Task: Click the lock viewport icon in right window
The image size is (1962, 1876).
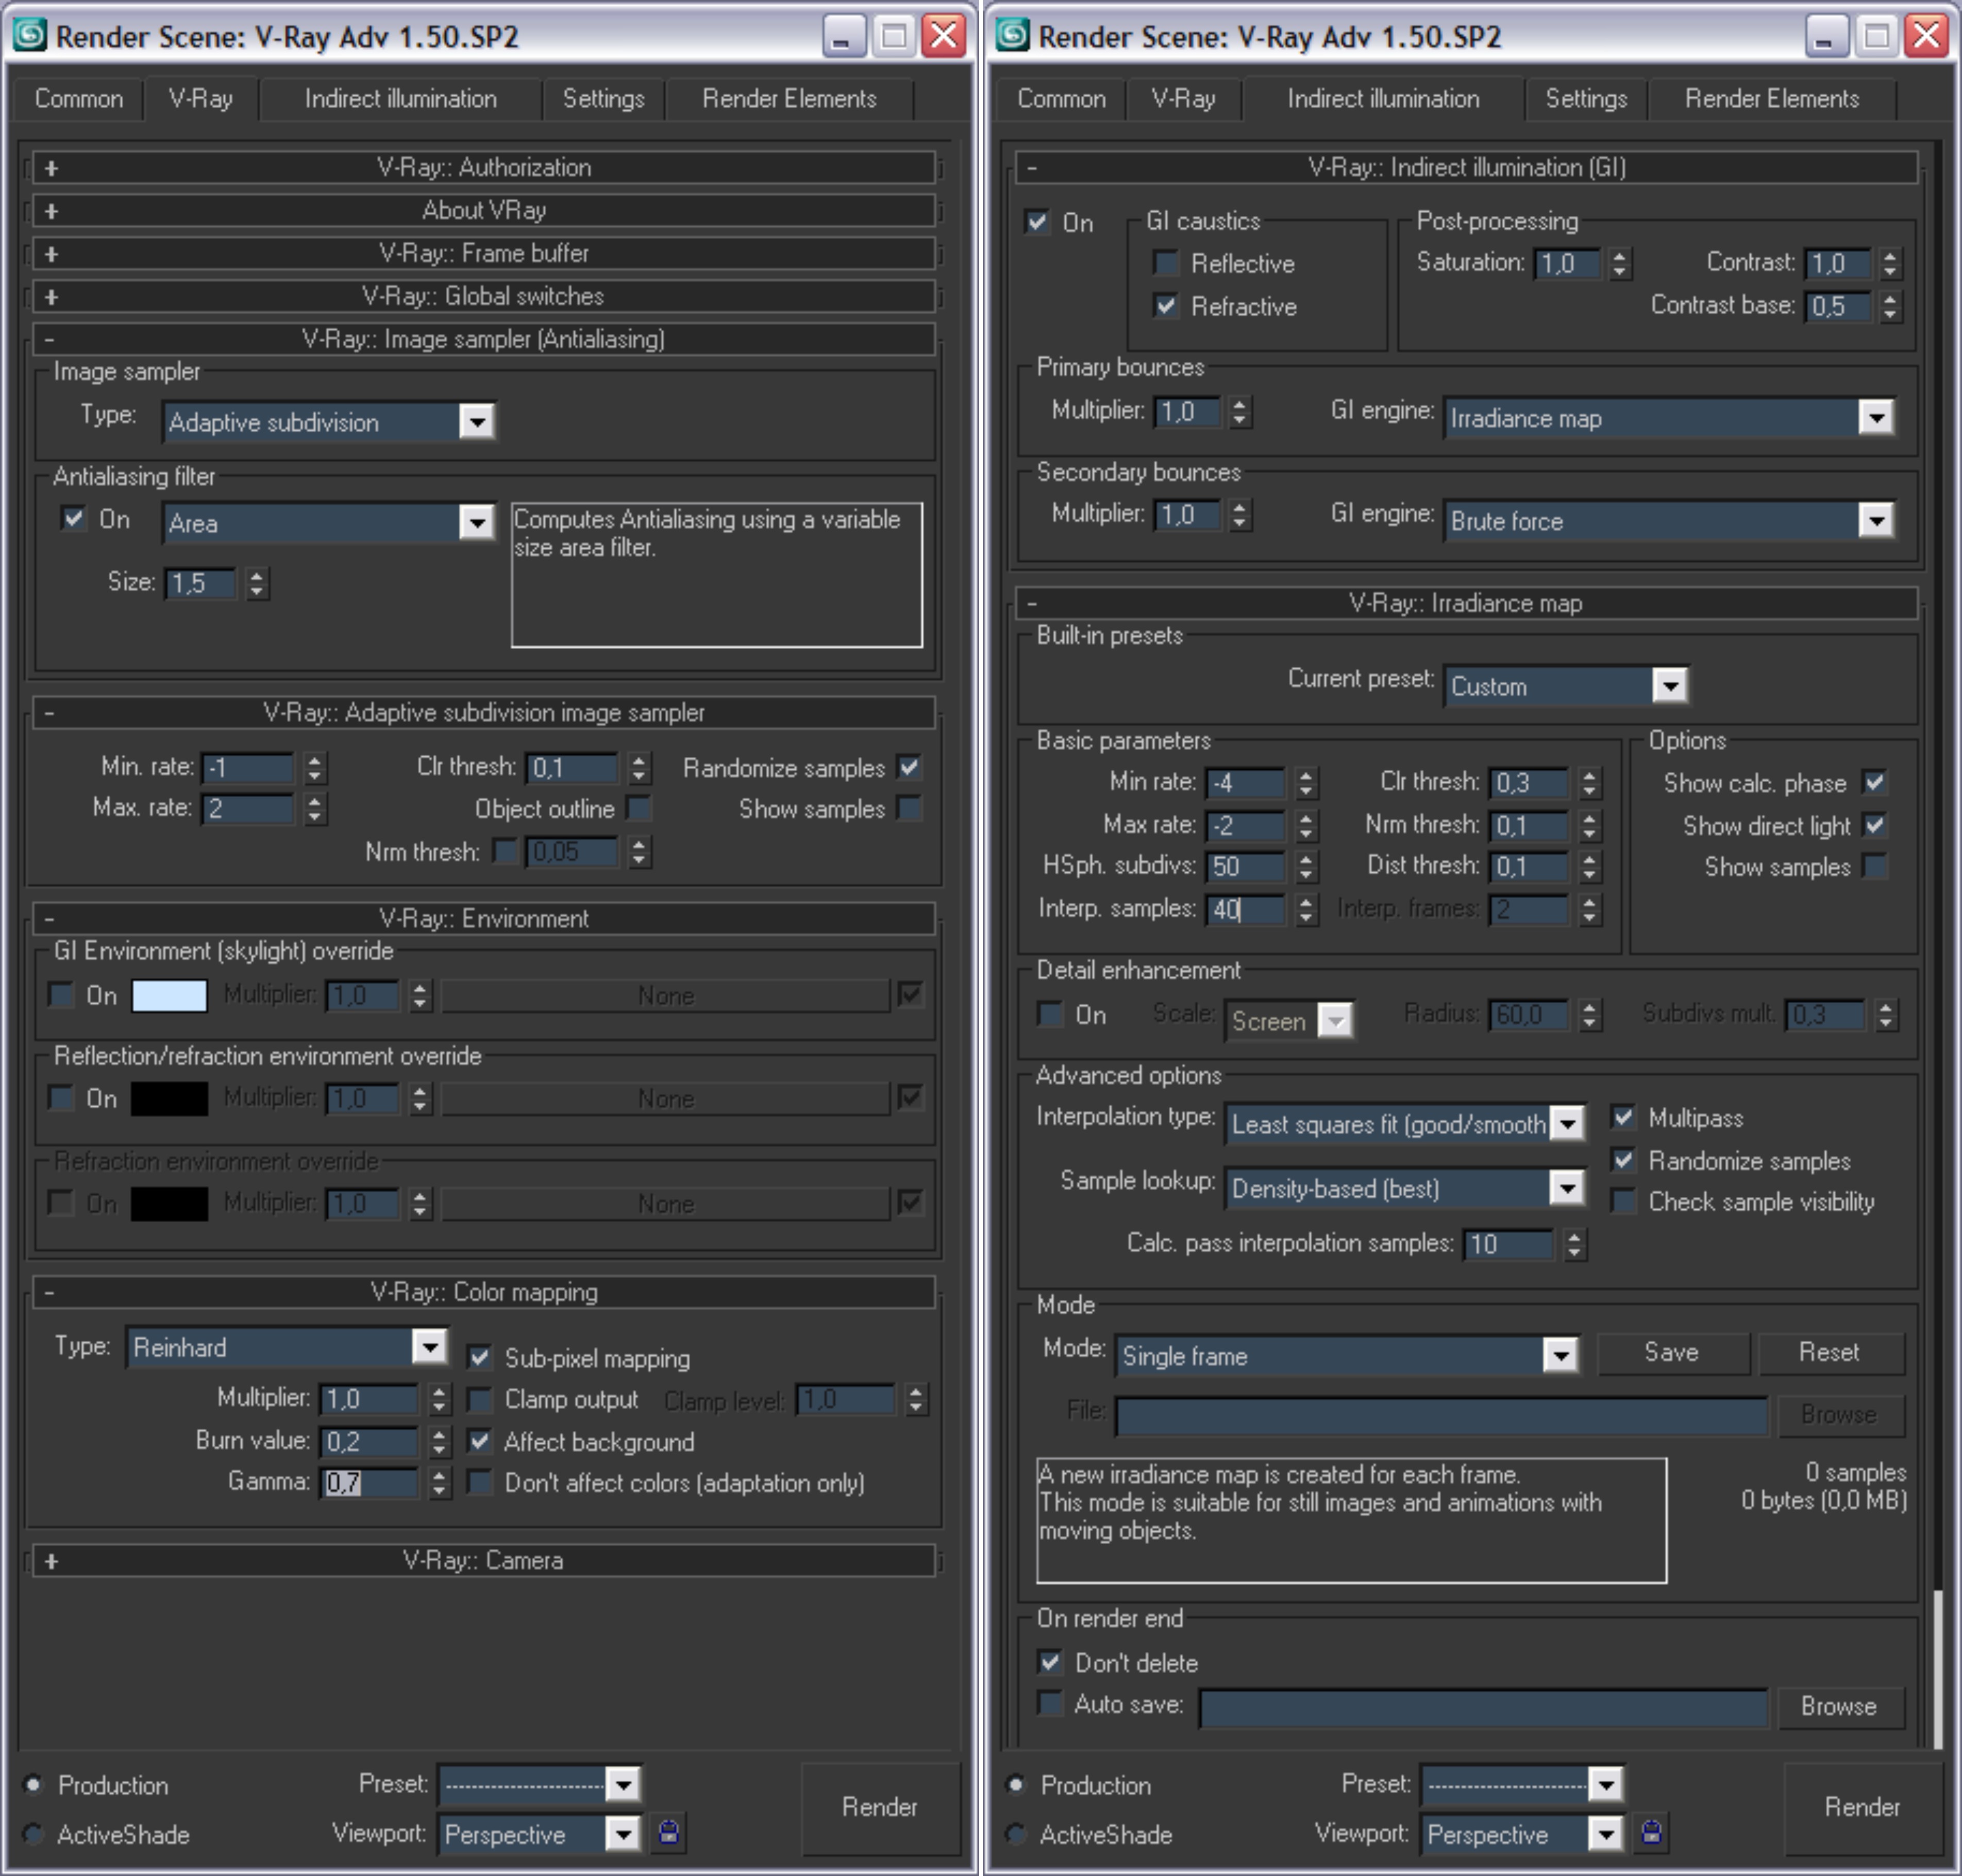Action: pos(1651,1832)
